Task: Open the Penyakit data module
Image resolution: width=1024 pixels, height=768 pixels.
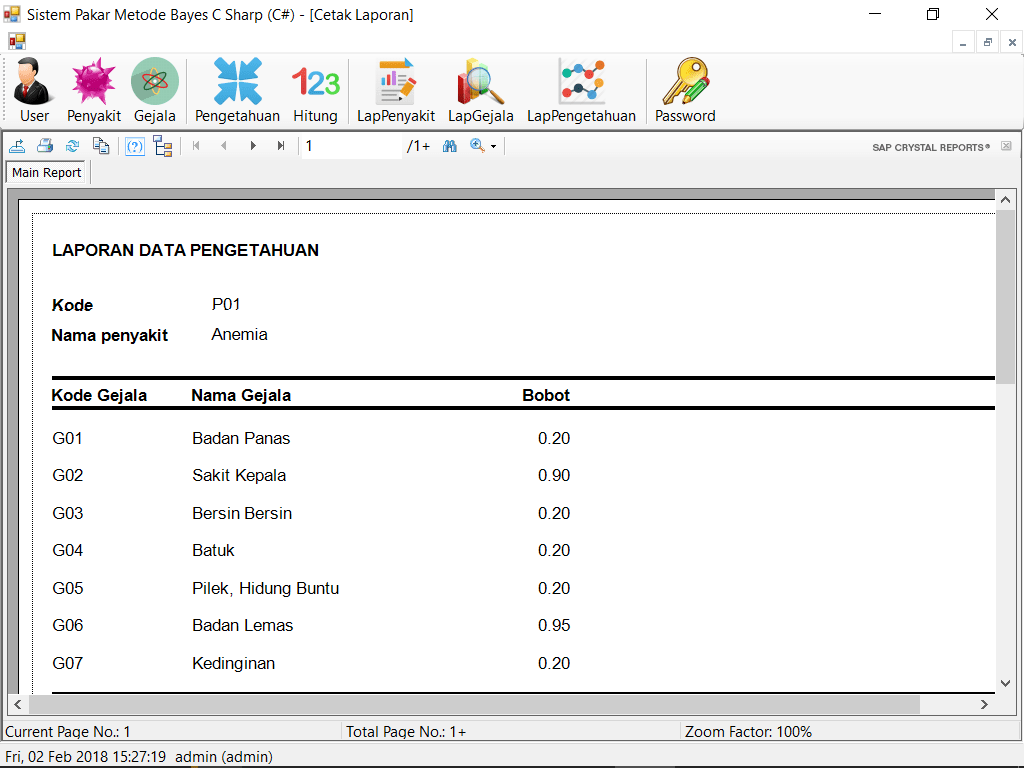Action: point(94,91)
